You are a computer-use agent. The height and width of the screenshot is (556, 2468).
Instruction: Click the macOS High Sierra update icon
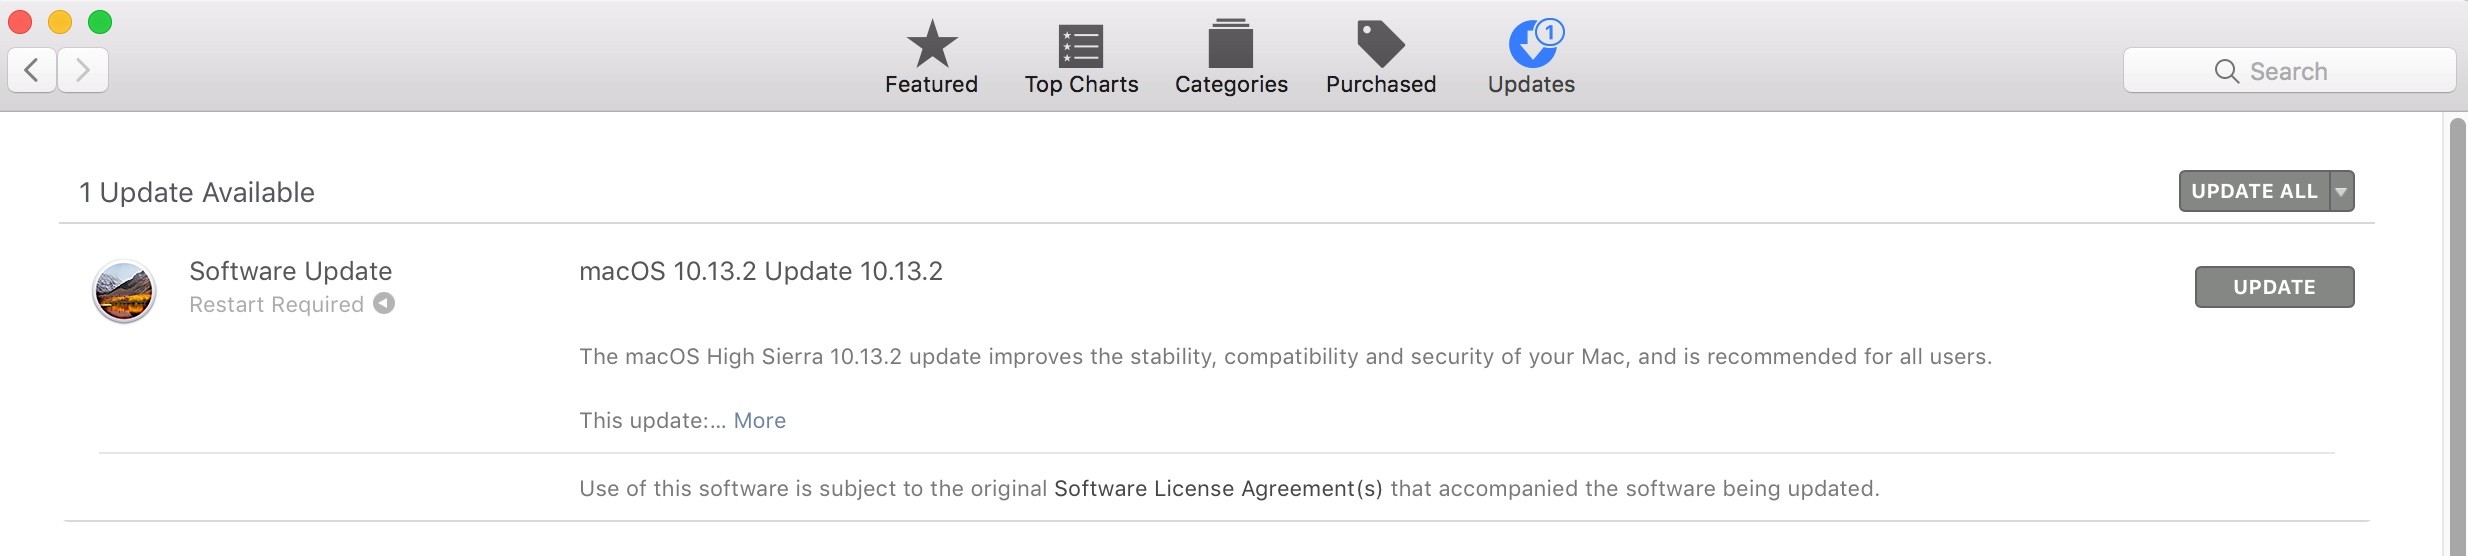[x=124, y=291]
